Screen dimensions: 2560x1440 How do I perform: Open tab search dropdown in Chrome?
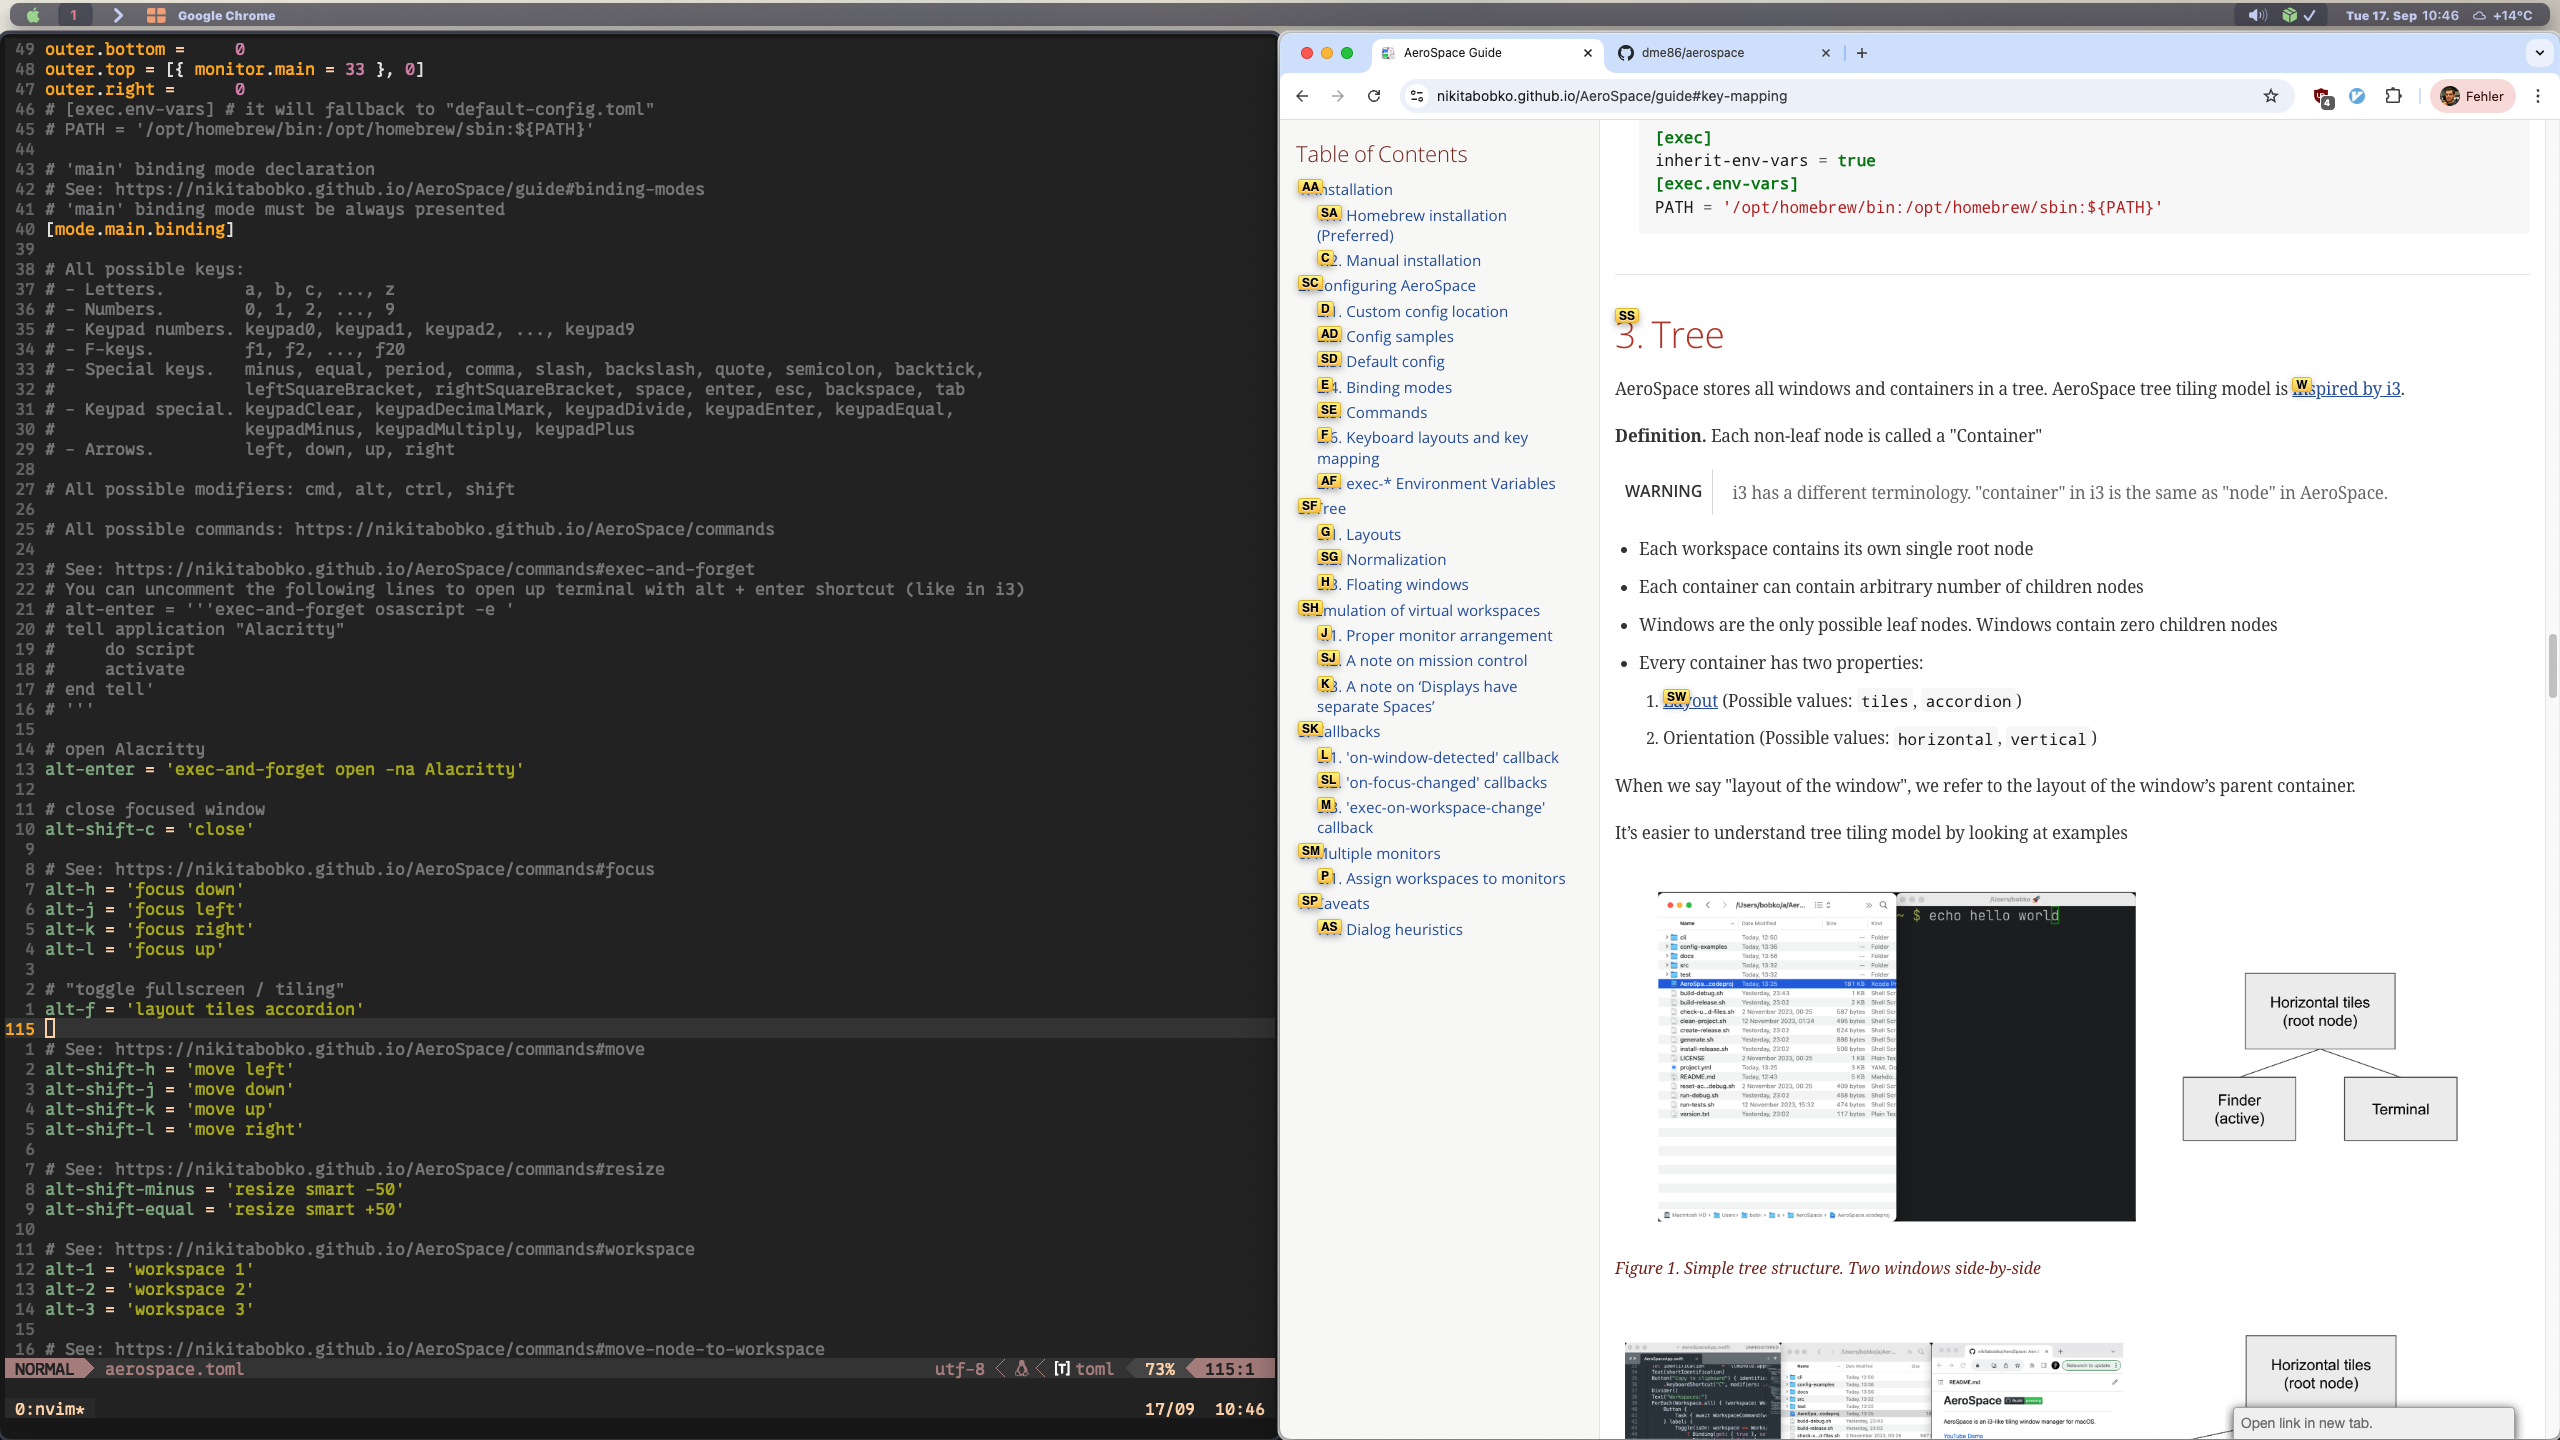(x=2539, y=53)
